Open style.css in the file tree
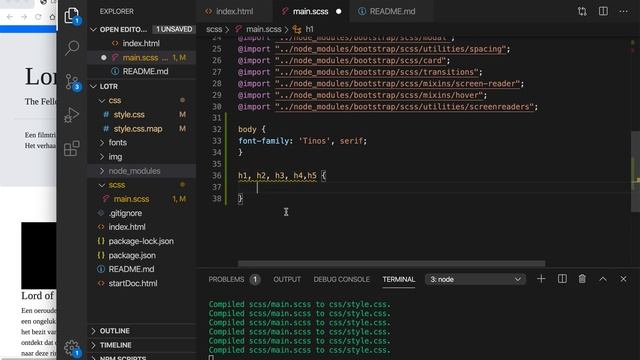This screenshot has width=640, height=360. coord(142,115)
